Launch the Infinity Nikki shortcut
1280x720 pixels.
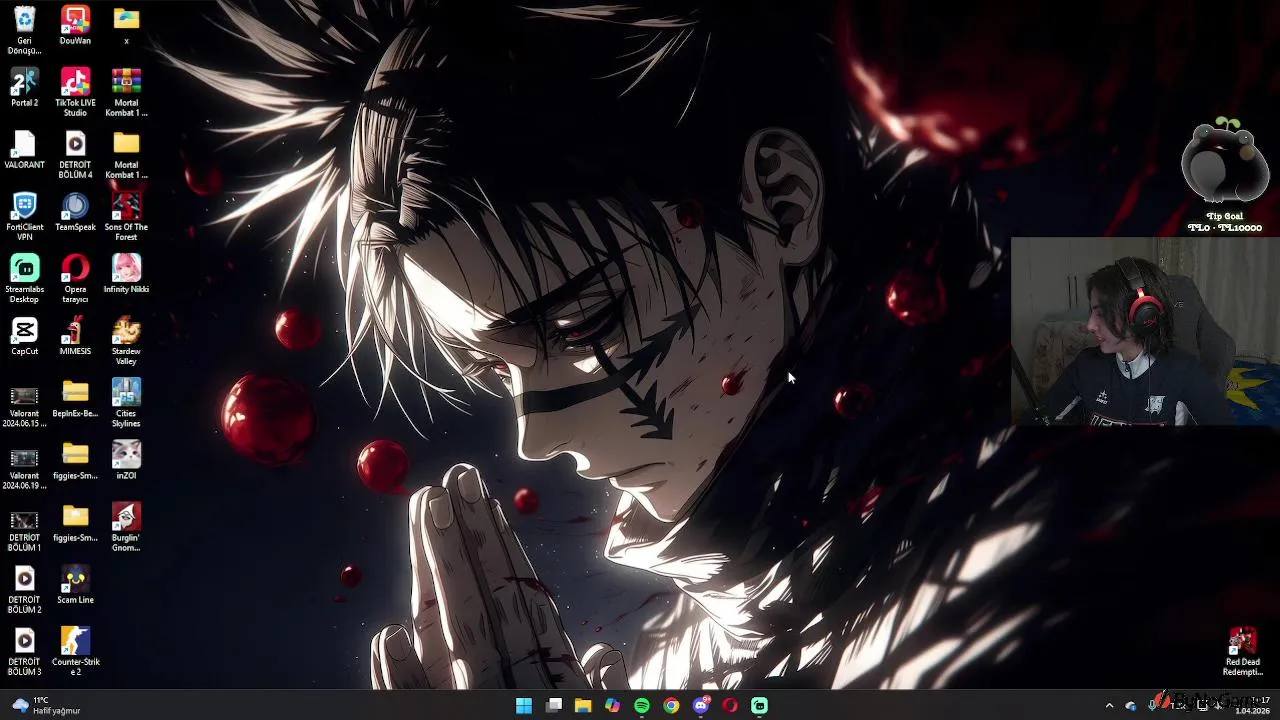point(126,274)
